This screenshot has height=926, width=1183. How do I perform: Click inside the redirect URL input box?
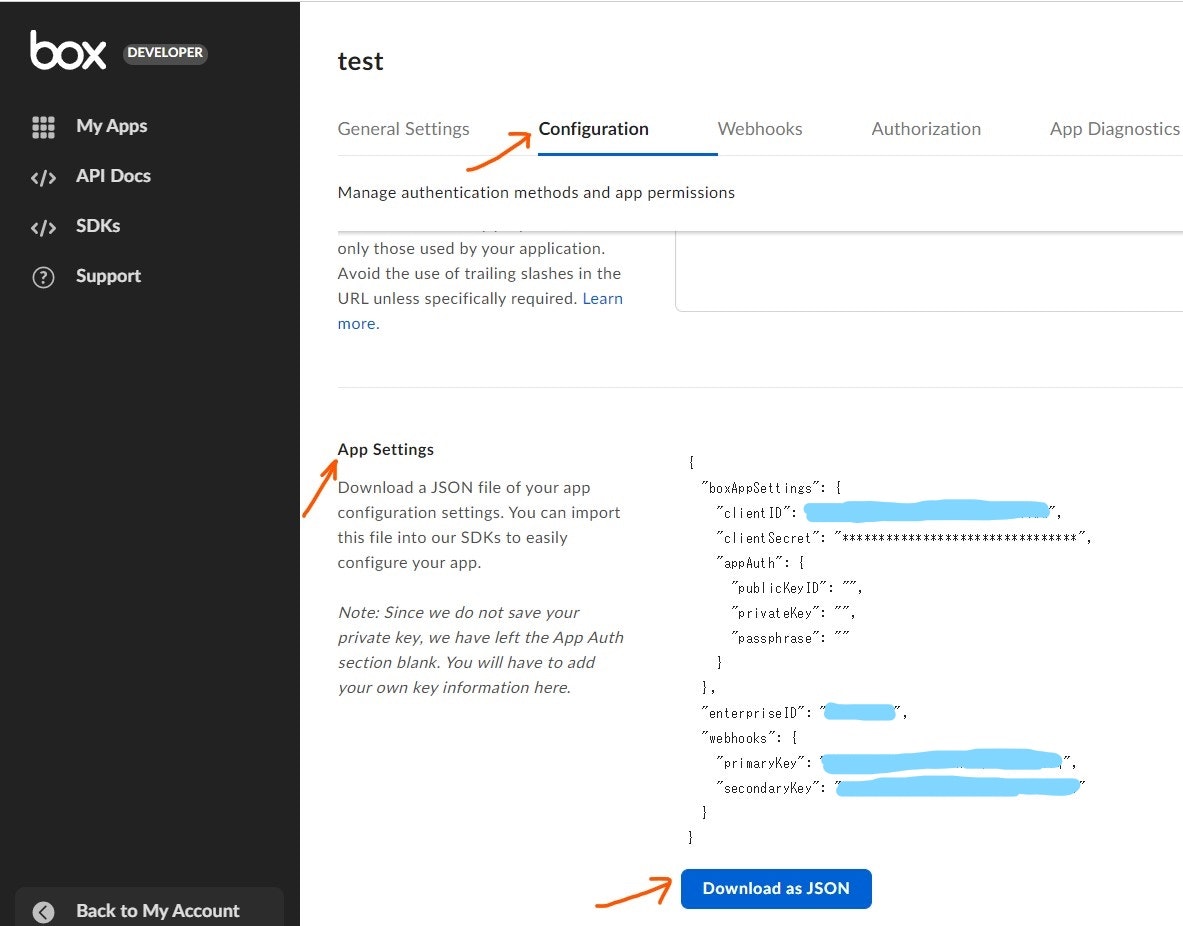pyautogui.click(x=929, y=272)
